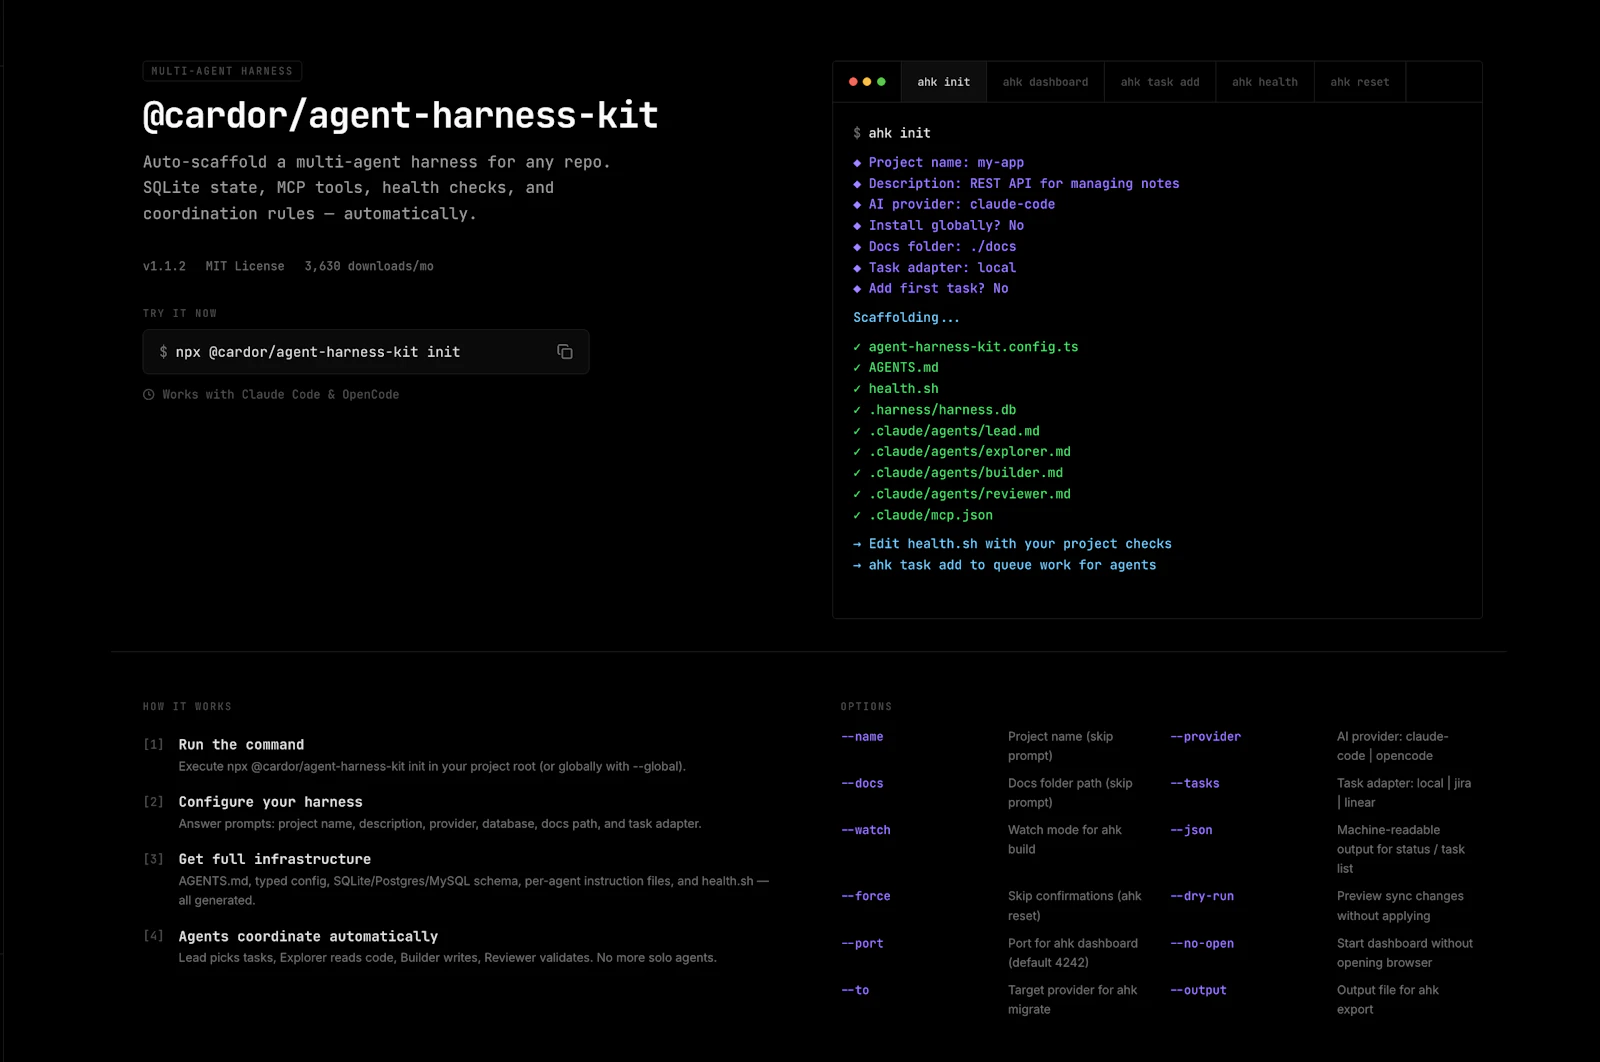Click the Install globally? No line

tap(939, 226)
